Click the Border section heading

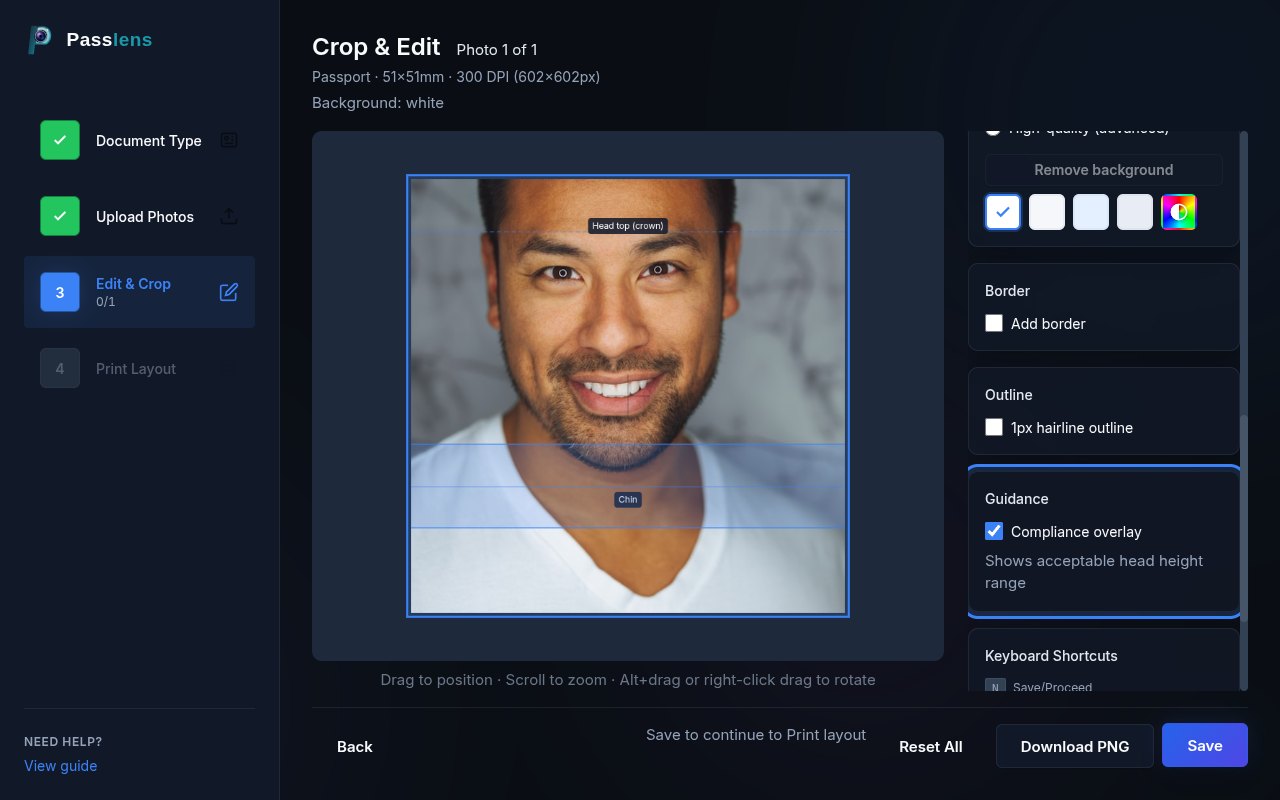1007,290
